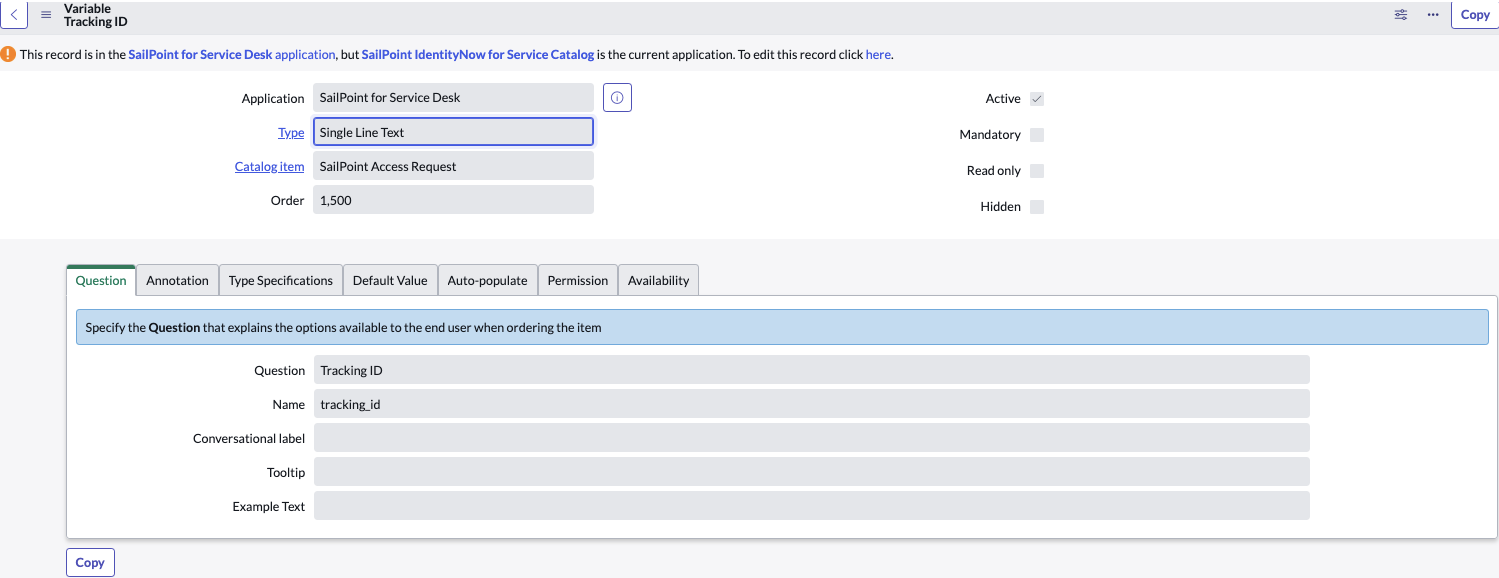Click the blue Question instruction message
1499x578 pixels.
coord(782,327)
